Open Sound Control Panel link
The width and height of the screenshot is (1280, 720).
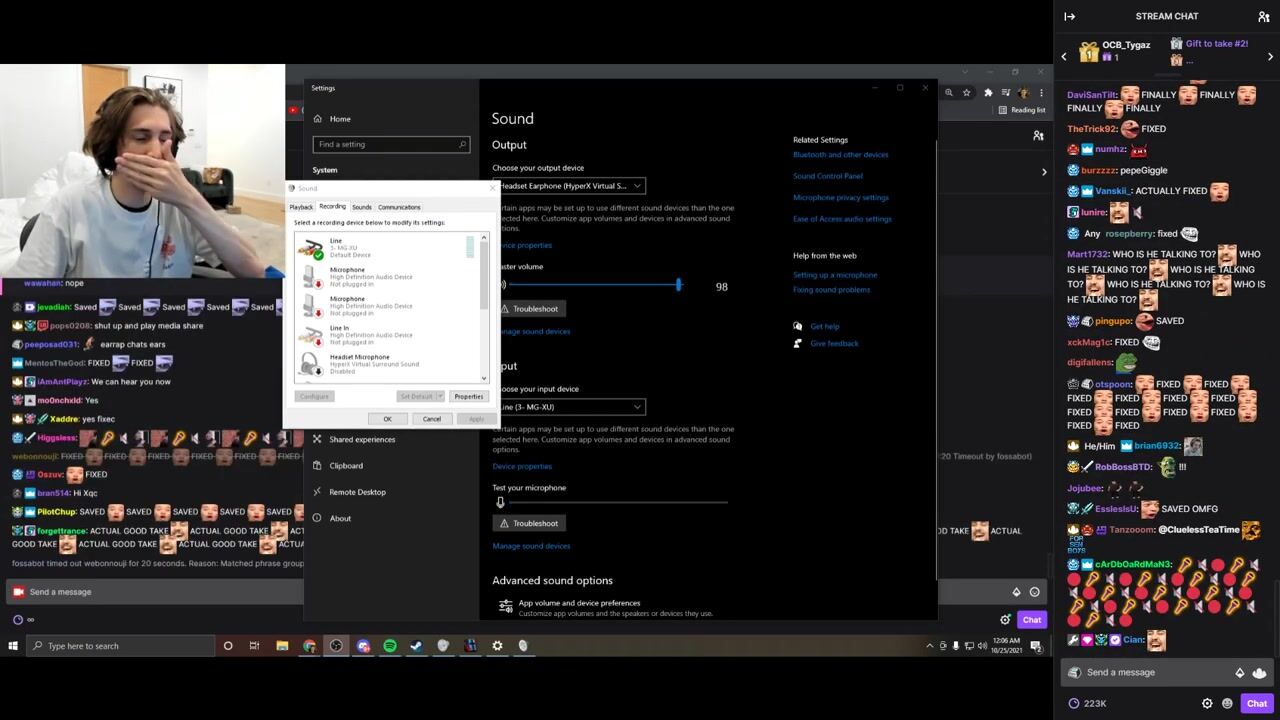(828, 176)
